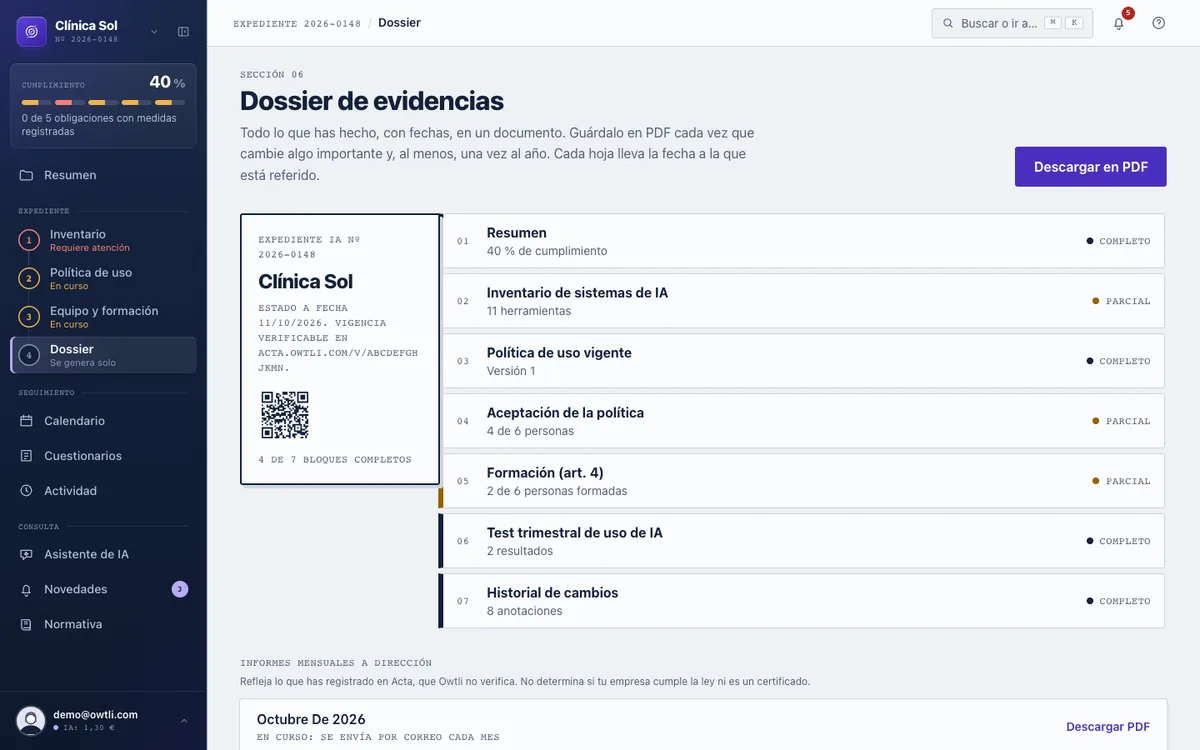The width and height of the screenshot is (1200, 750).
Task: Click COMPLETO status on Política de uso vigente row
Action: coord(1119,361)
